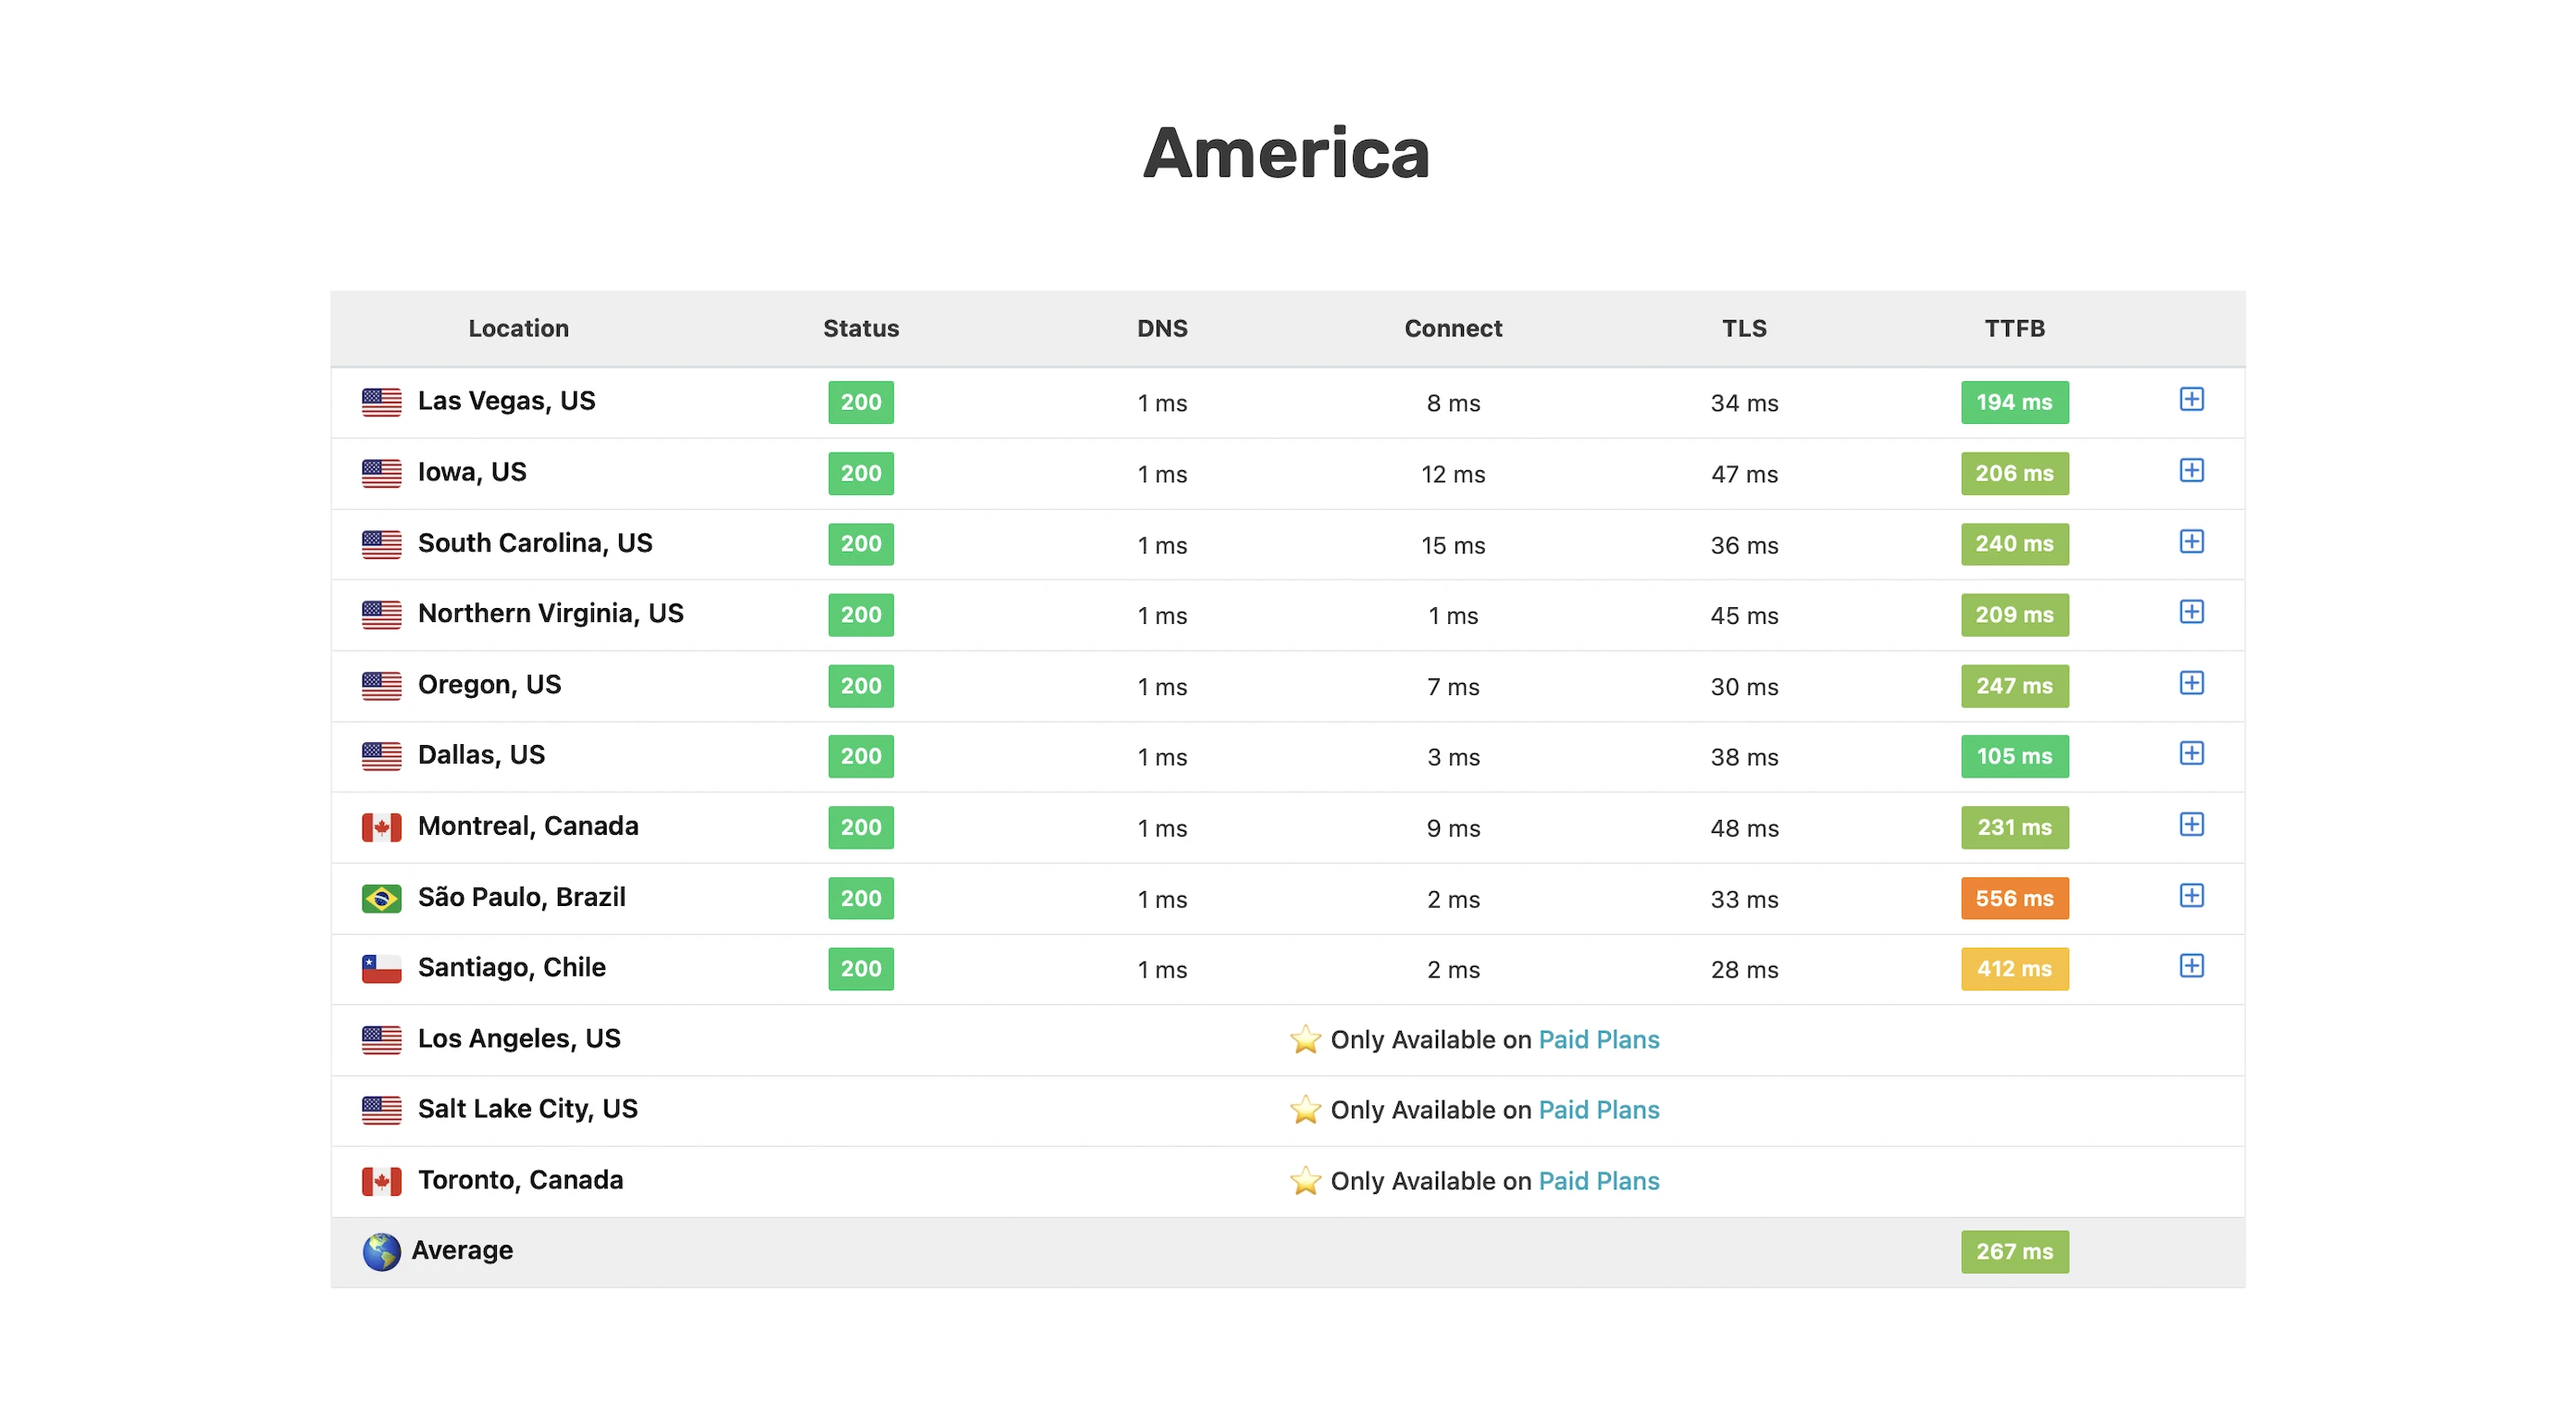Expand Oregon row details
Screen dimensions: 2576x1416
[x=2191, y=683]
